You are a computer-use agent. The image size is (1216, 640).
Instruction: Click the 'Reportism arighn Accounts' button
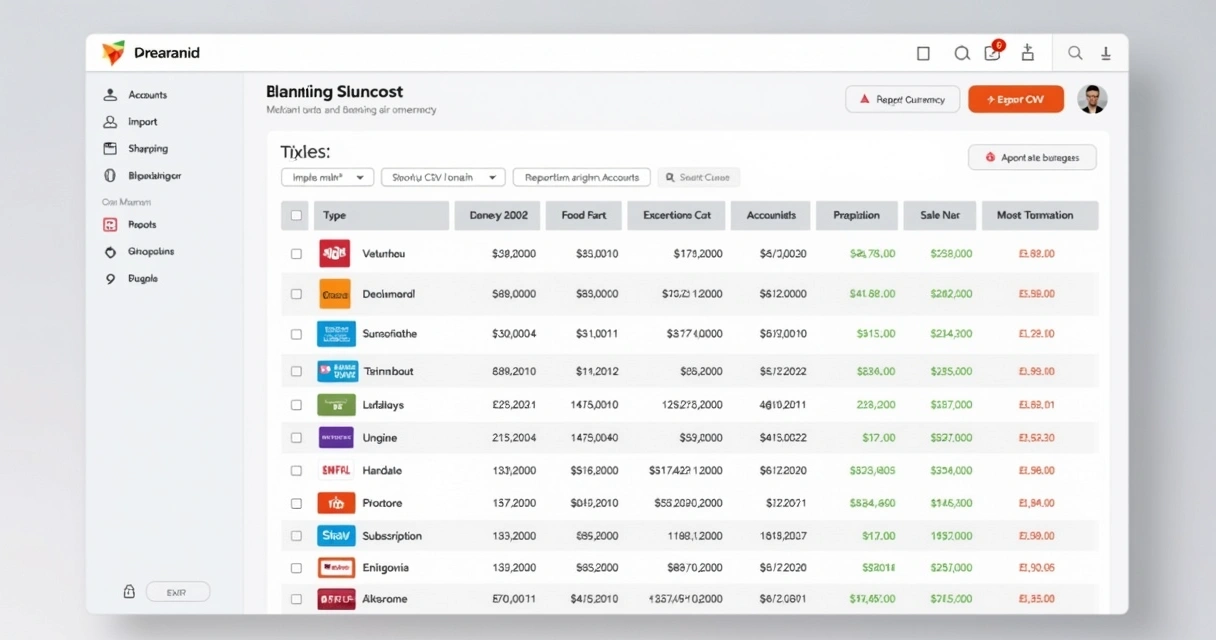pyautogui.click(x=582, y=177)
